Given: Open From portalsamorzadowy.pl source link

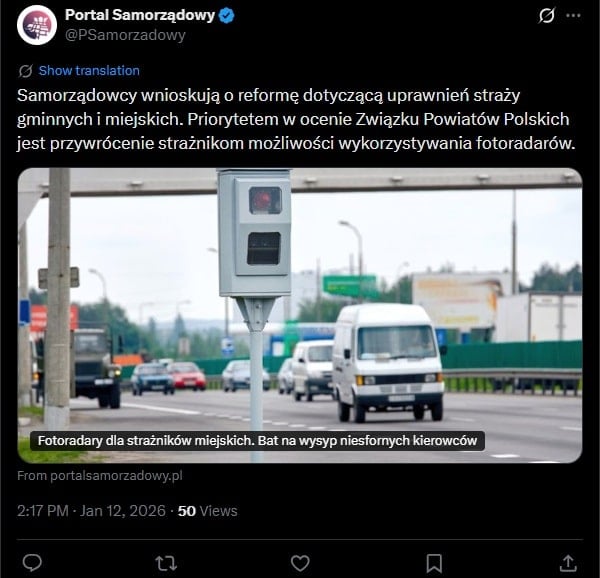Looking at the screenshot, I should pos(100,475).
